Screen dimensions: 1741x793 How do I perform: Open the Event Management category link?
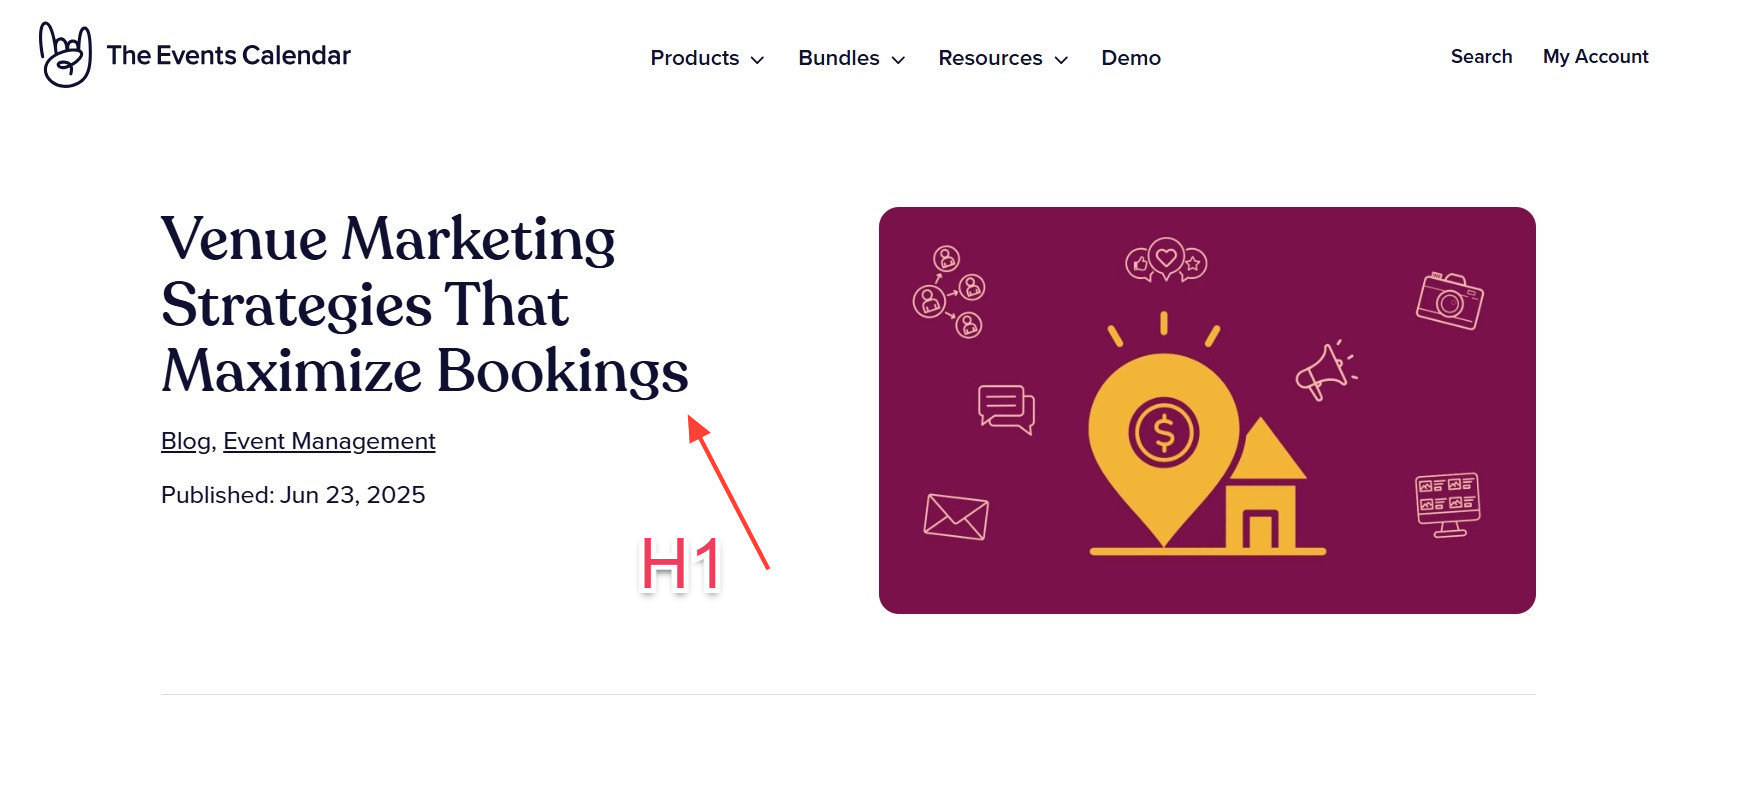tap(329, 441)
